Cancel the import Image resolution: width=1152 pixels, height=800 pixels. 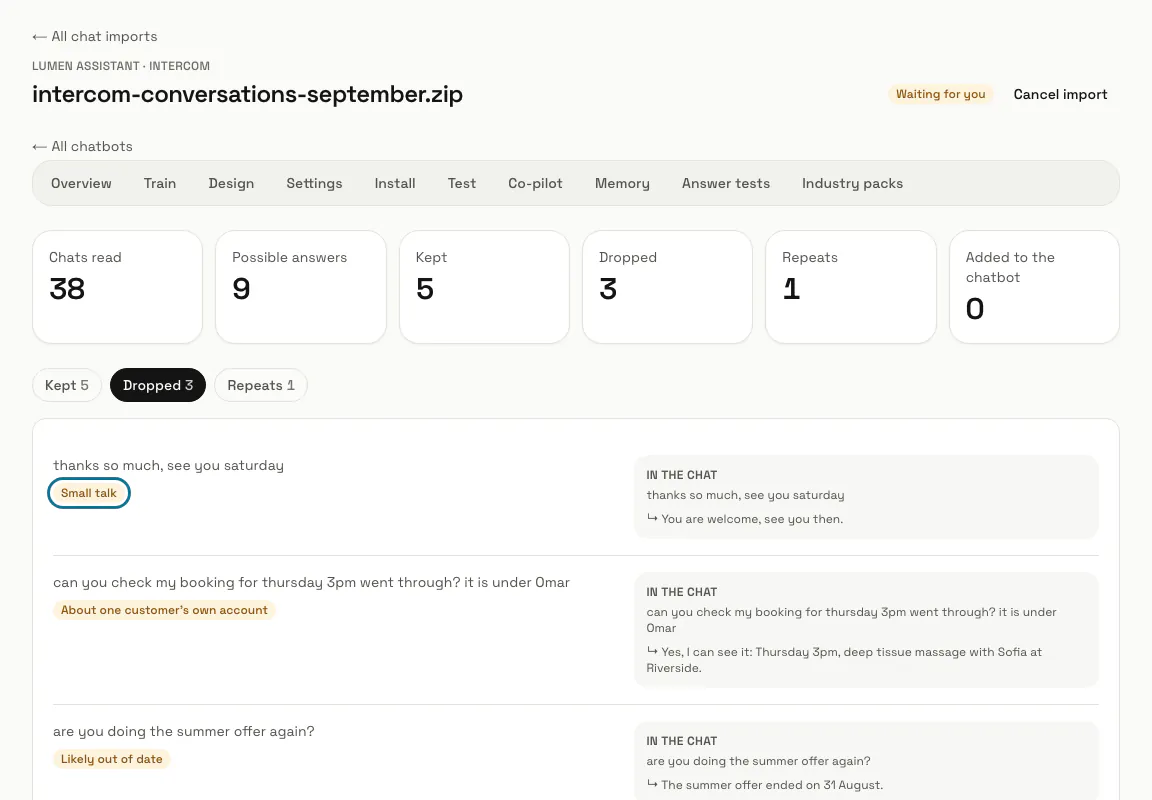tap(1060, 94)
